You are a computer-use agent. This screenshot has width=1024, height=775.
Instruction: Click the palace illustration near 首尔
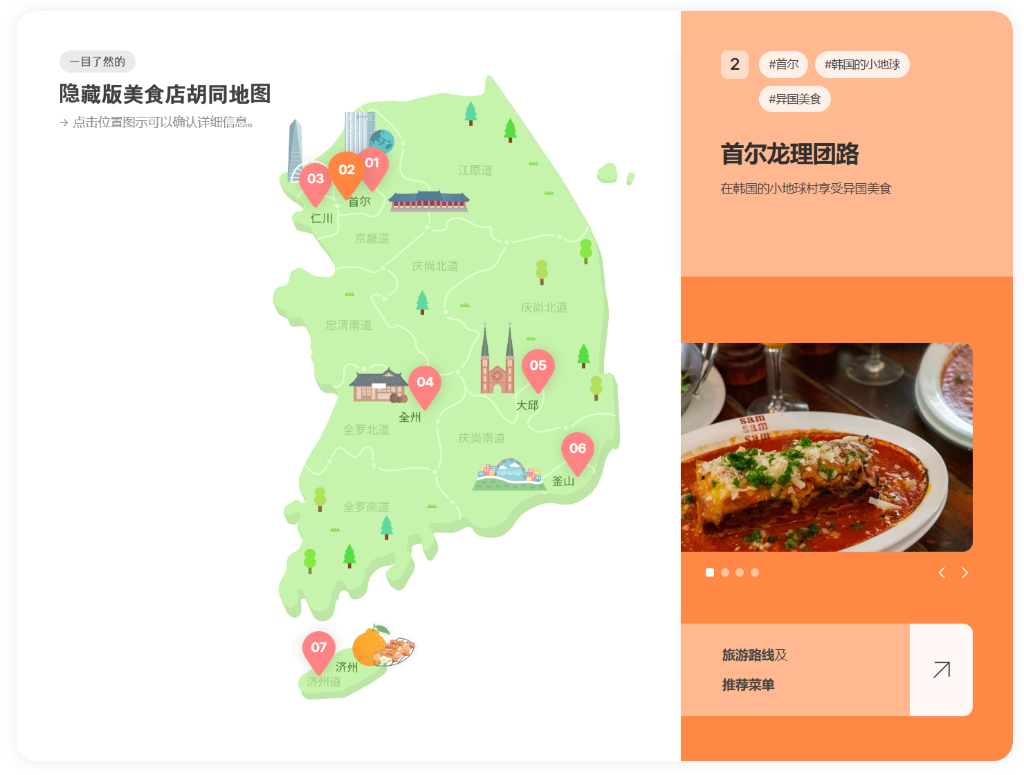coord(429,201)
